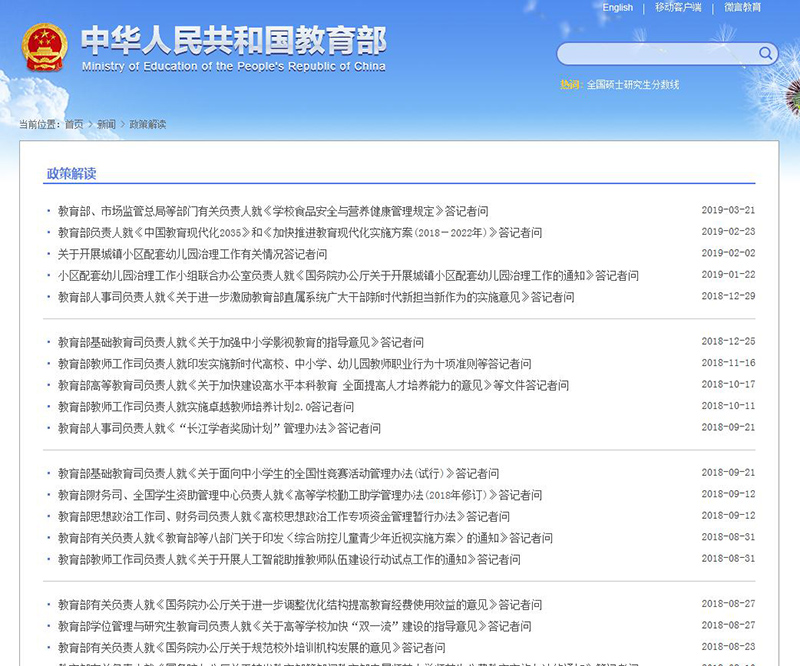Select hot word 全国硕士研究生分数线
This screenshot has width=800, height=666.
point(633,85)
